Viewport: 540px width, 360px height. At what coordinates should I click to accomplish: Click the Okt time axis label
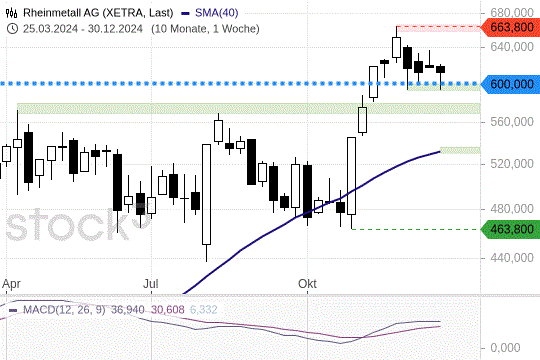click(307, 284)
